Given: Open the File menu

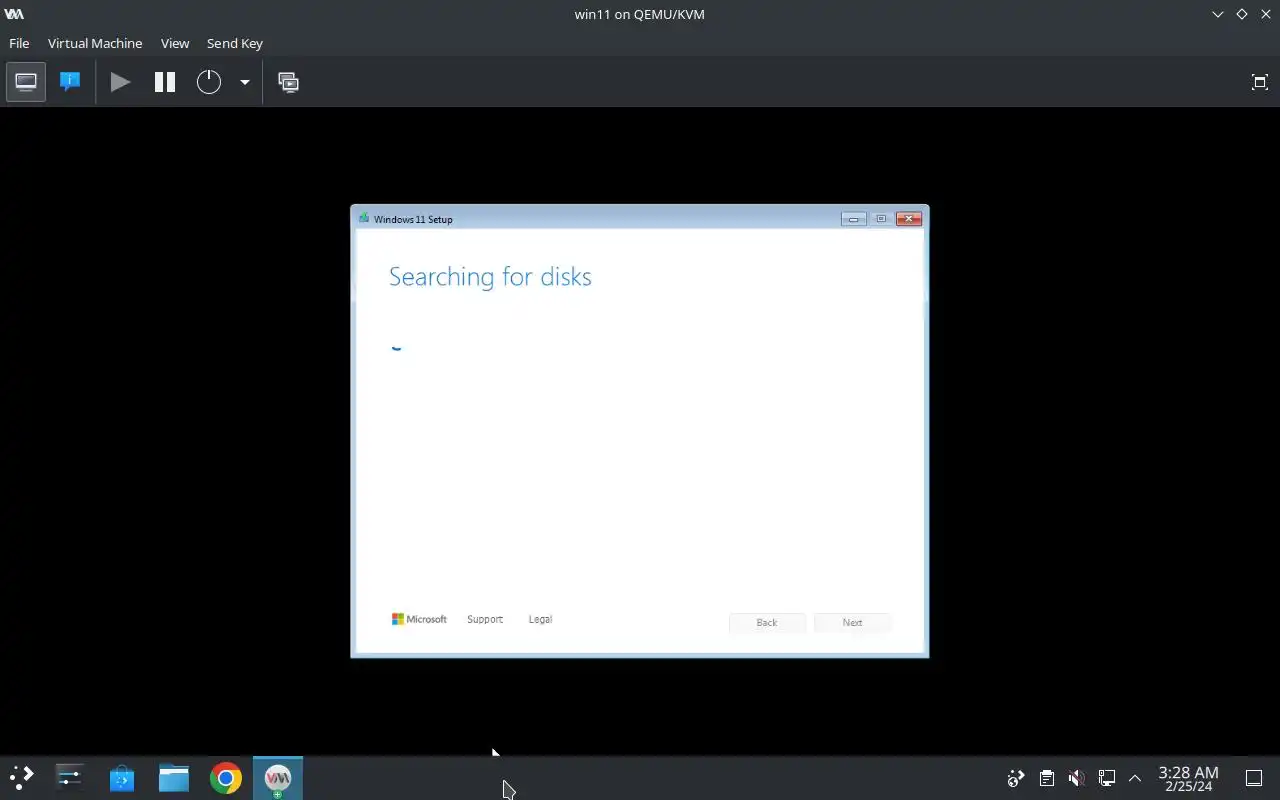Looking at the screenshot, I should (19, 43).
